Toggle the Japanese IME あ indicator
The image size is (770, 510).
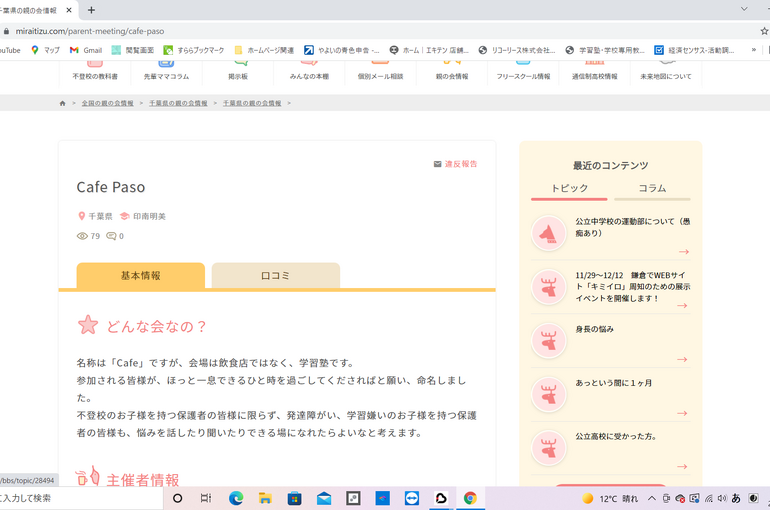736,499
